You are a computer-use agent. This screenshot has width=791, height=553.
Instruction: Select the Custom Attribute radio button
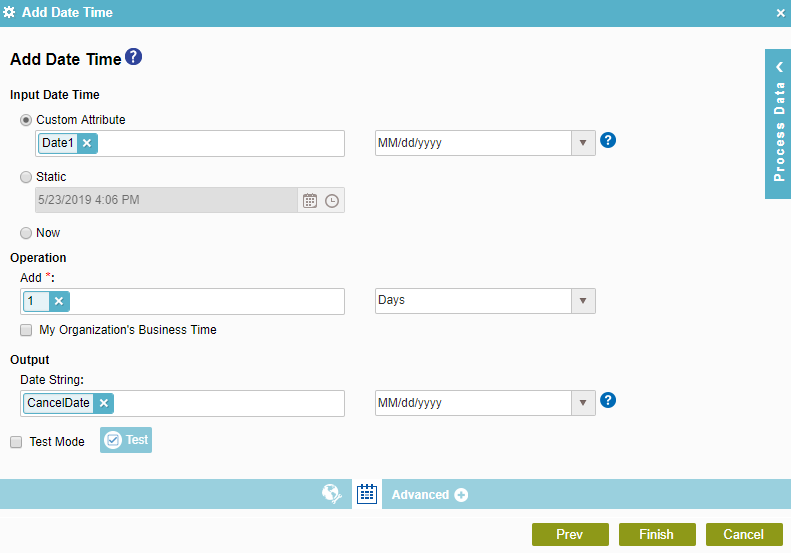click(26, 120)
